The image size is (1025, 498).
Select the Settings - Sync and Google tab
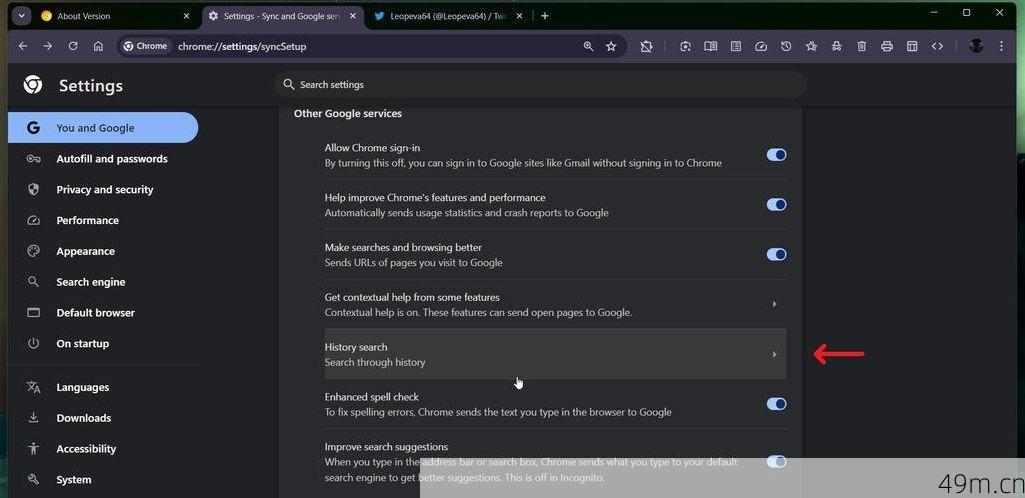click(x=281, y=16)
